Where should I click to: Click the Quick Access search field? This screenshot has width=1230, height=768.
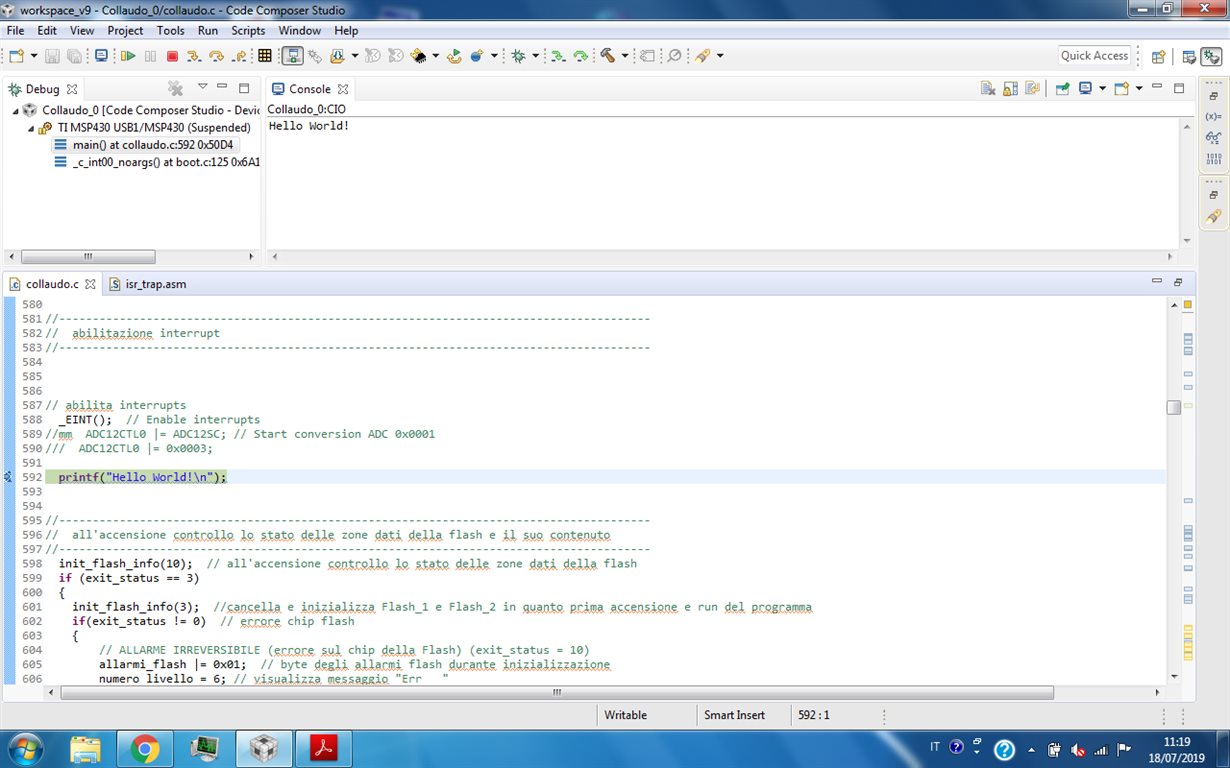1095,56
